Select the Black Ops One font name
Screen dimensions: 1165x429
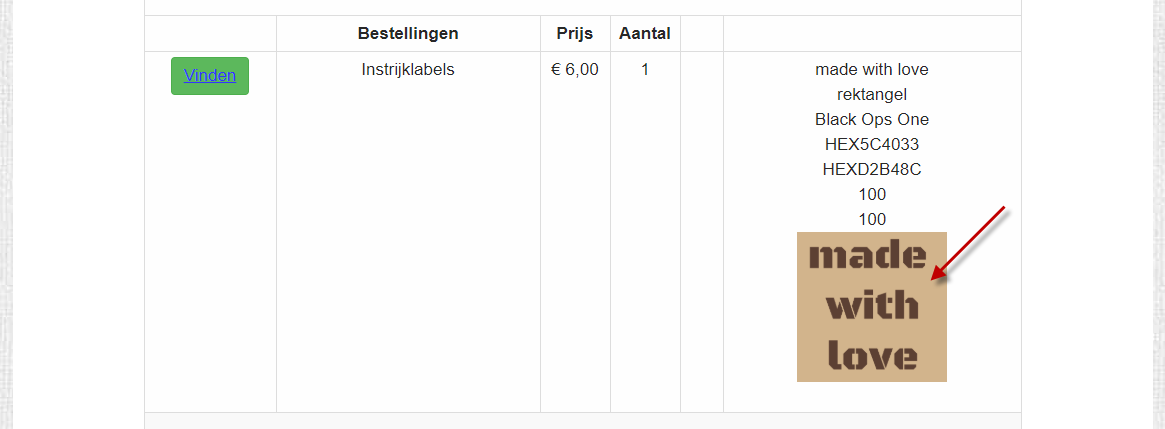tap(872, 120)
